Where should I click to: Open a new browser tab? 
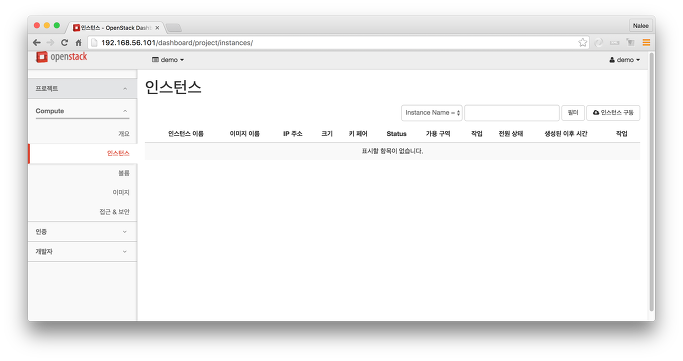pos(174,28)
